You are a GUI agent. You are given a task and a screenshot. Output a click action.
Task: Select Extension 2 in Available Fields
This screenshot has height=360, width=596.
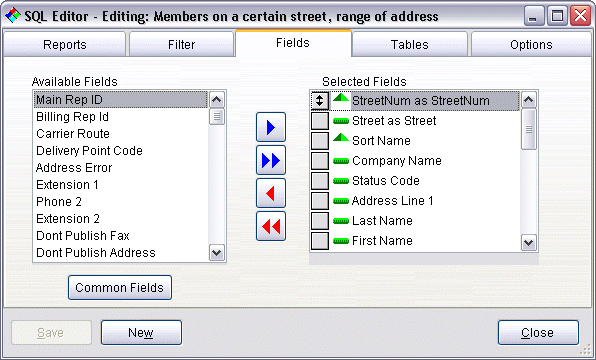(x=120, y=219)
